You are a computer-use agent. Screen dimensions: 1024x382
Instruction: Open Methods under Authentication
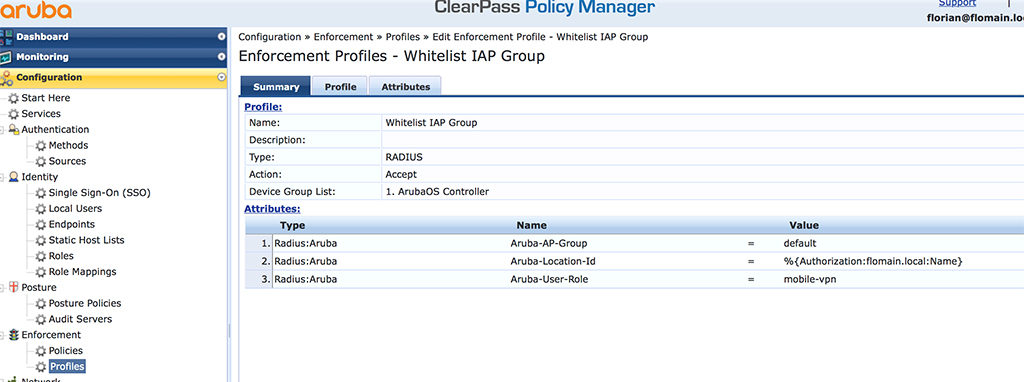(69, 146)
